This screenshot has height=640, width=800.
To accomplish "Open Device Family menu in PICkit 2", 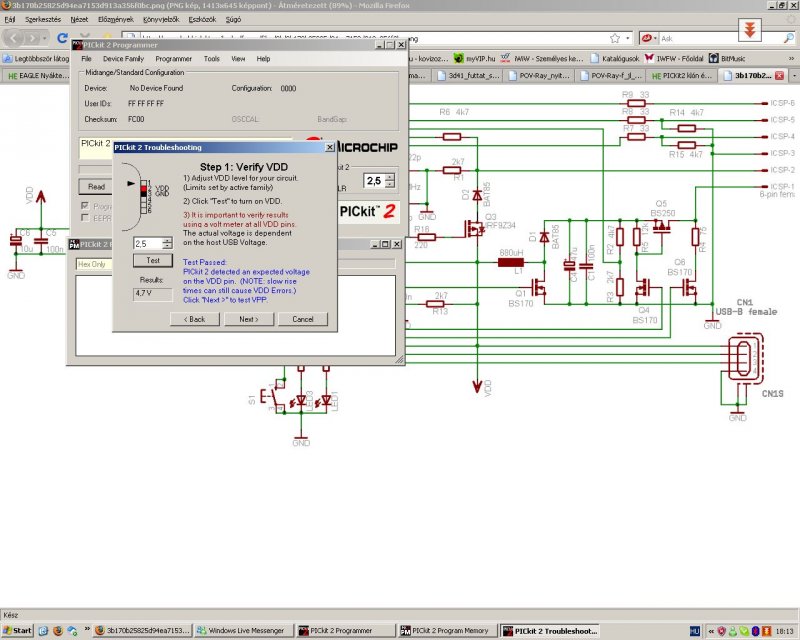I will (x=123, y=59).
